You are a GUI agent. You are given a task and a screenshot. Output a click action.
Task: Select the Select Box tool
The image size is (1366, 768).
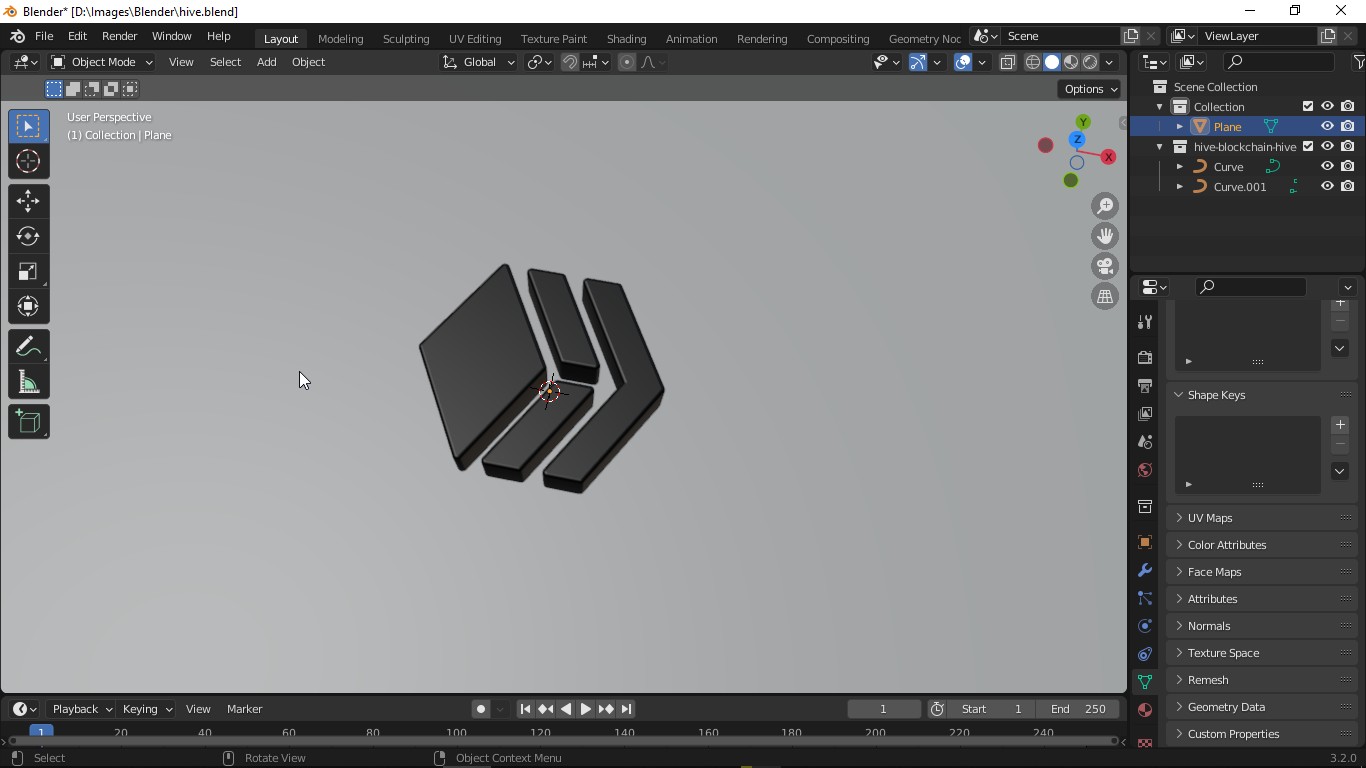tap(28, 126)
